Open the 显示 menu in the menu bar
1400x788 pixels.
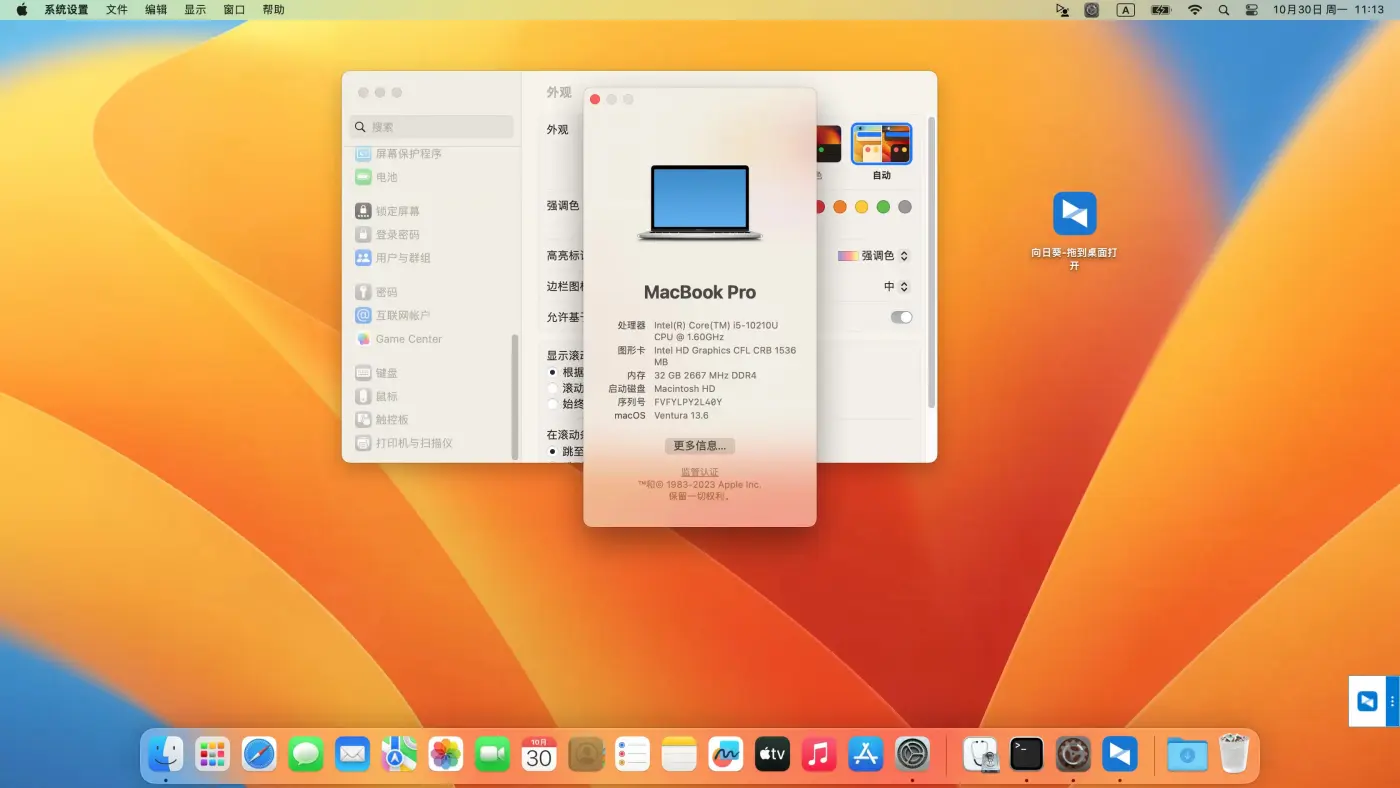click(x=194, y=9)
